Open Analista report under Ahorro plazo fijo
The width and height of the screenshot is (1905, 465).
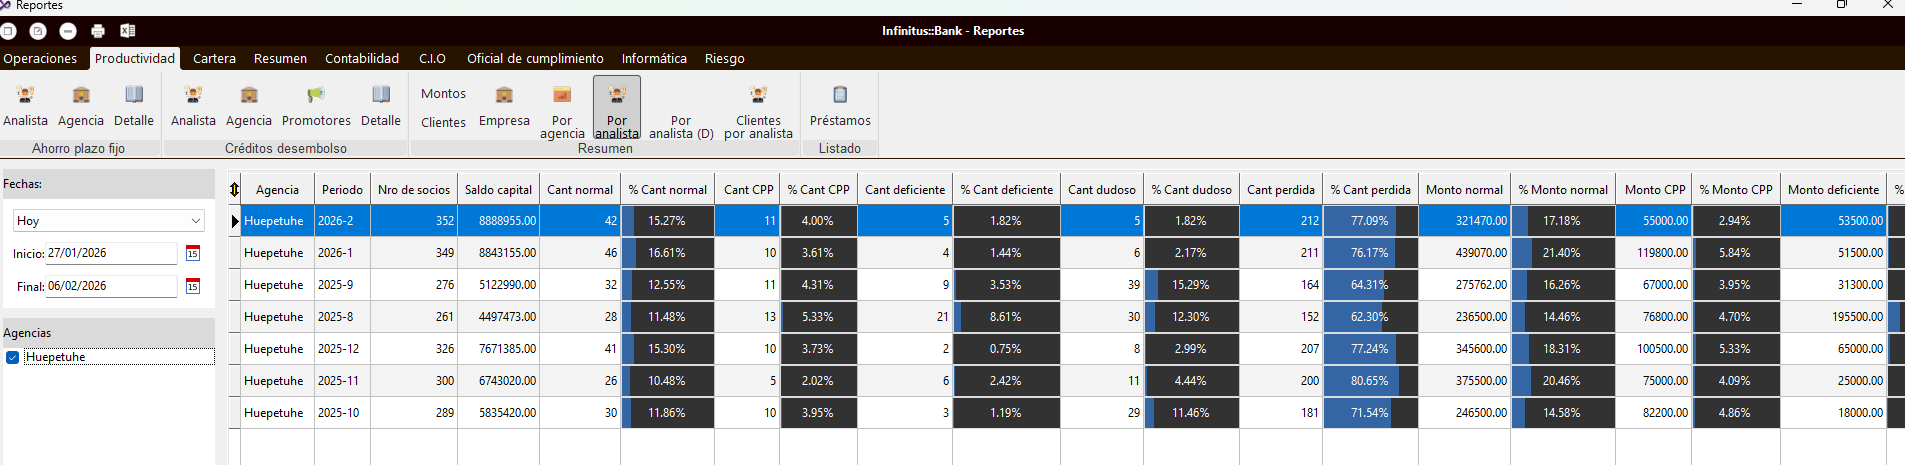[x=25, y=106]
